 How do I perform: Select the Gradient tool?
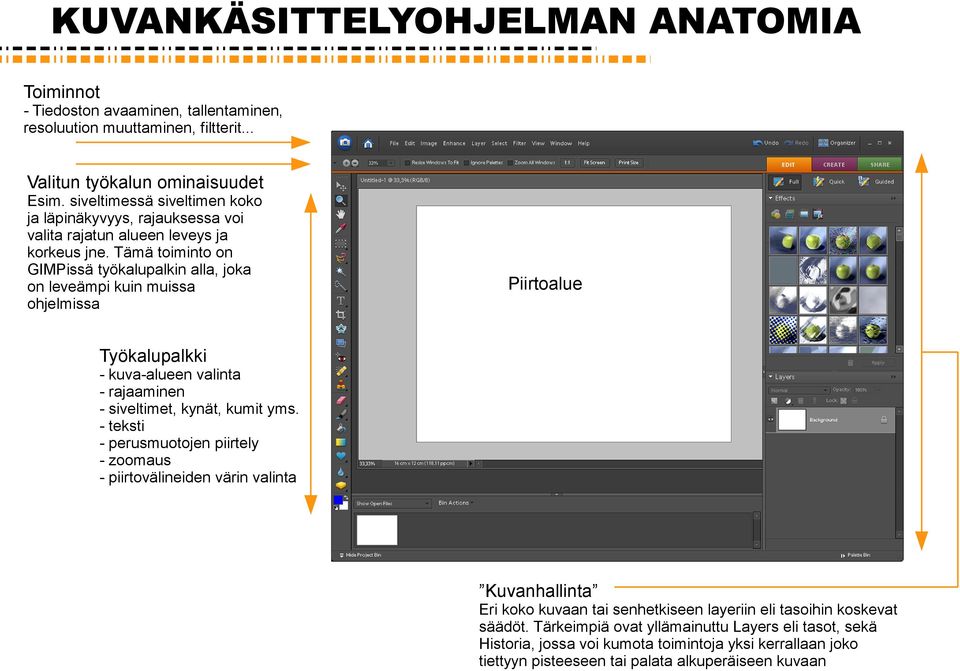[x=341, y=442]
